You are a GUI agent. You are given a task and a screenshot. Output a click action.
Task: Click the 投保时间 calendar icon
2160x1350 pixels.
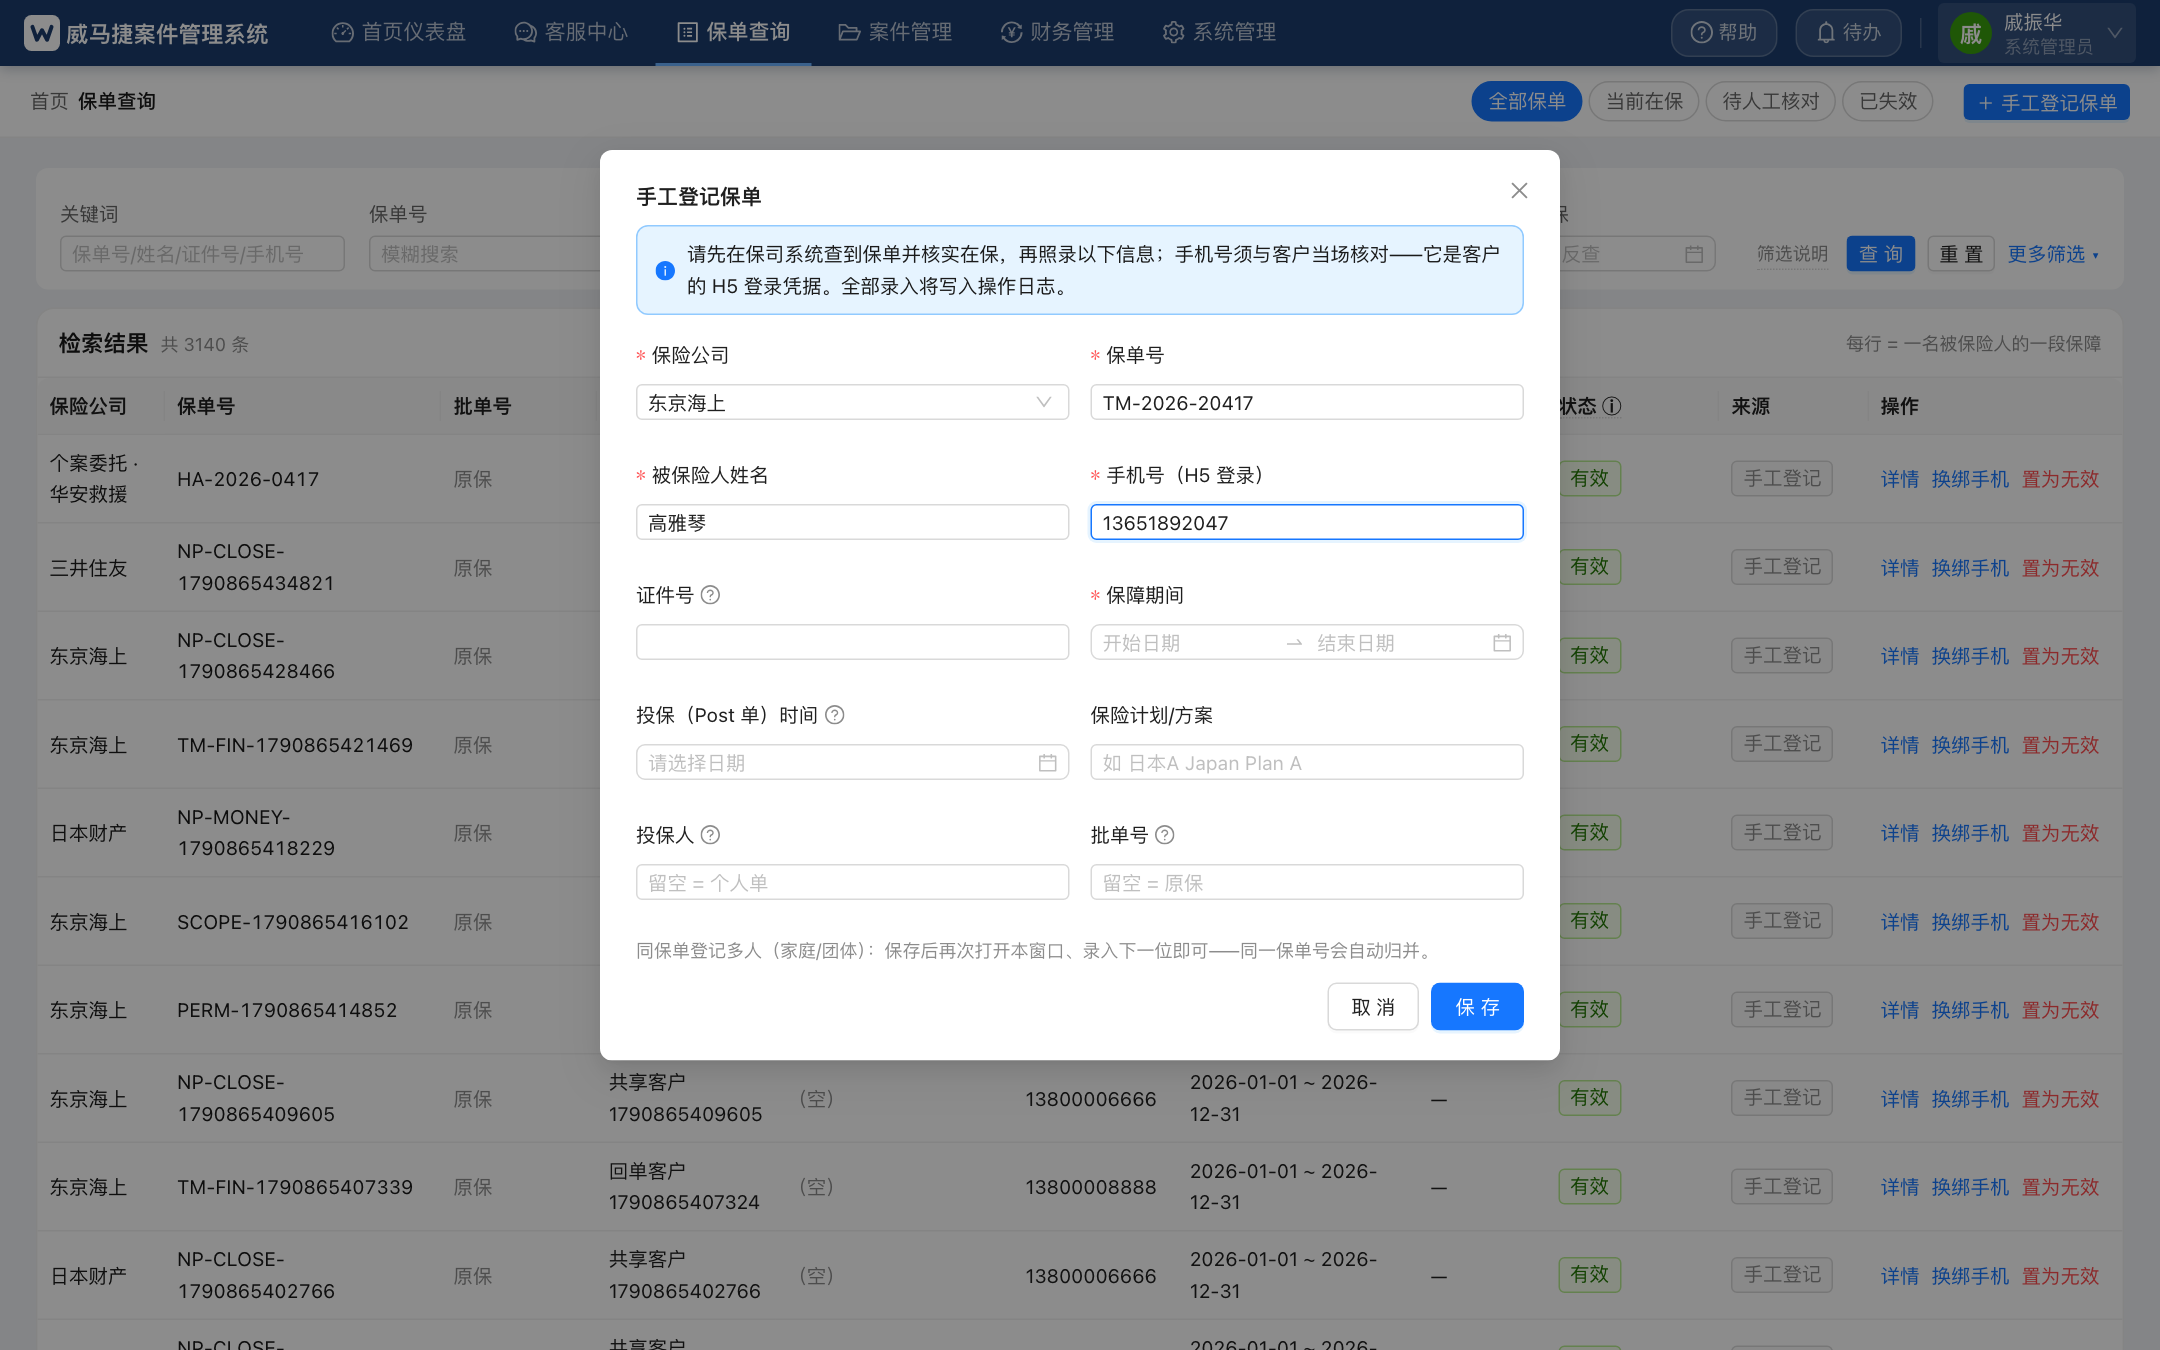click(1047, 763)
